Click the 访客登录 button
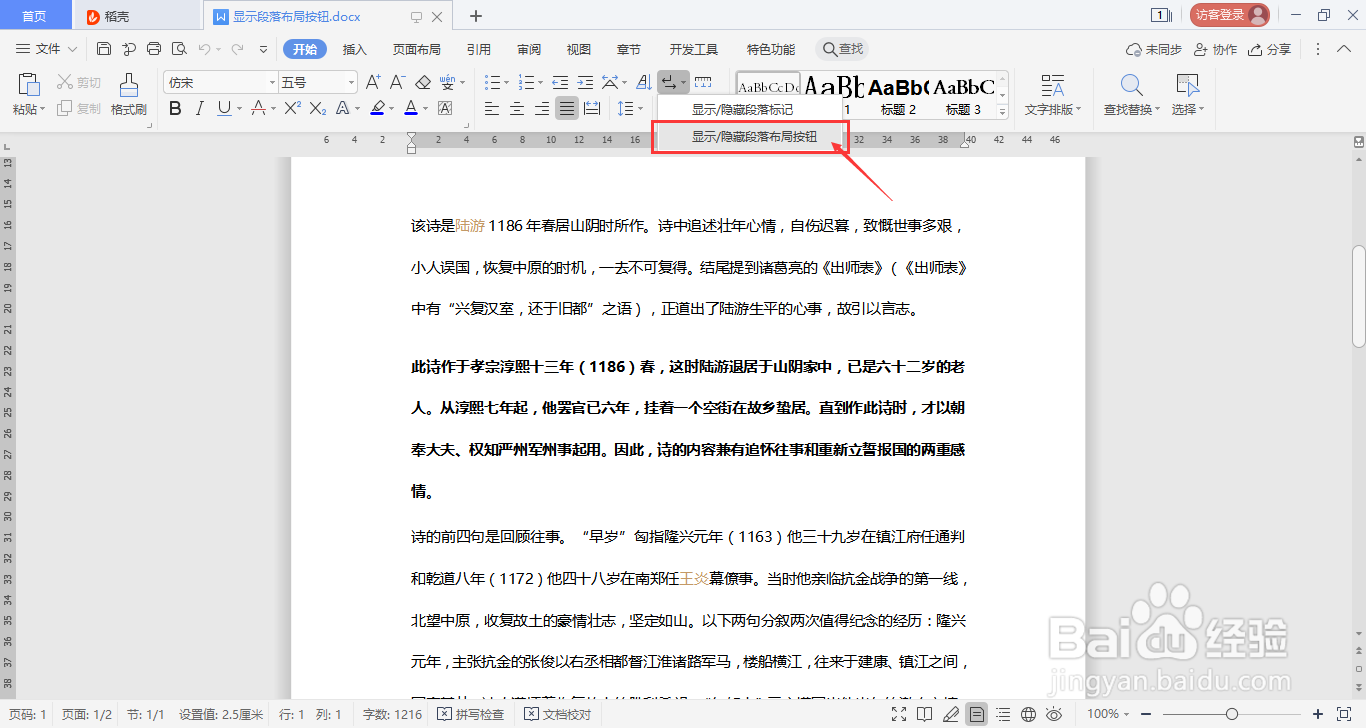This screenshot has height=728, width=1366. pos(1231,15)
